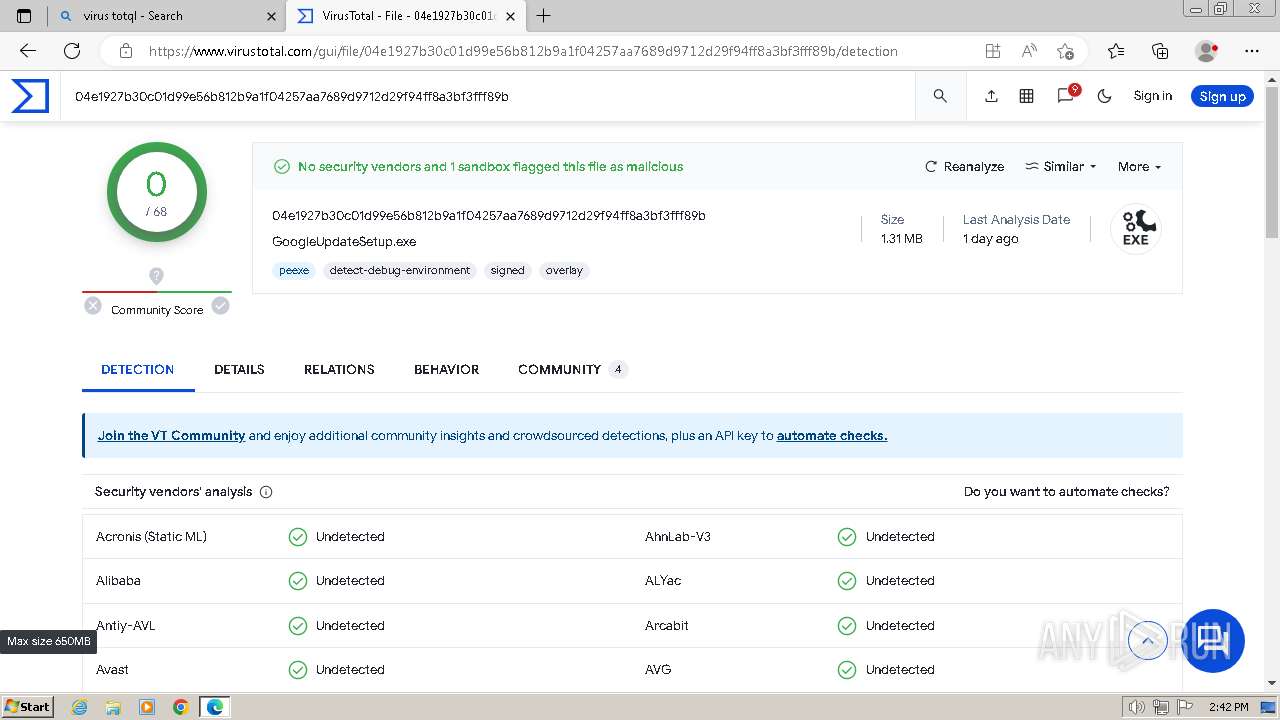Close the virus totql Search tab
1280x720 pixels.
(x=272, y=16)
